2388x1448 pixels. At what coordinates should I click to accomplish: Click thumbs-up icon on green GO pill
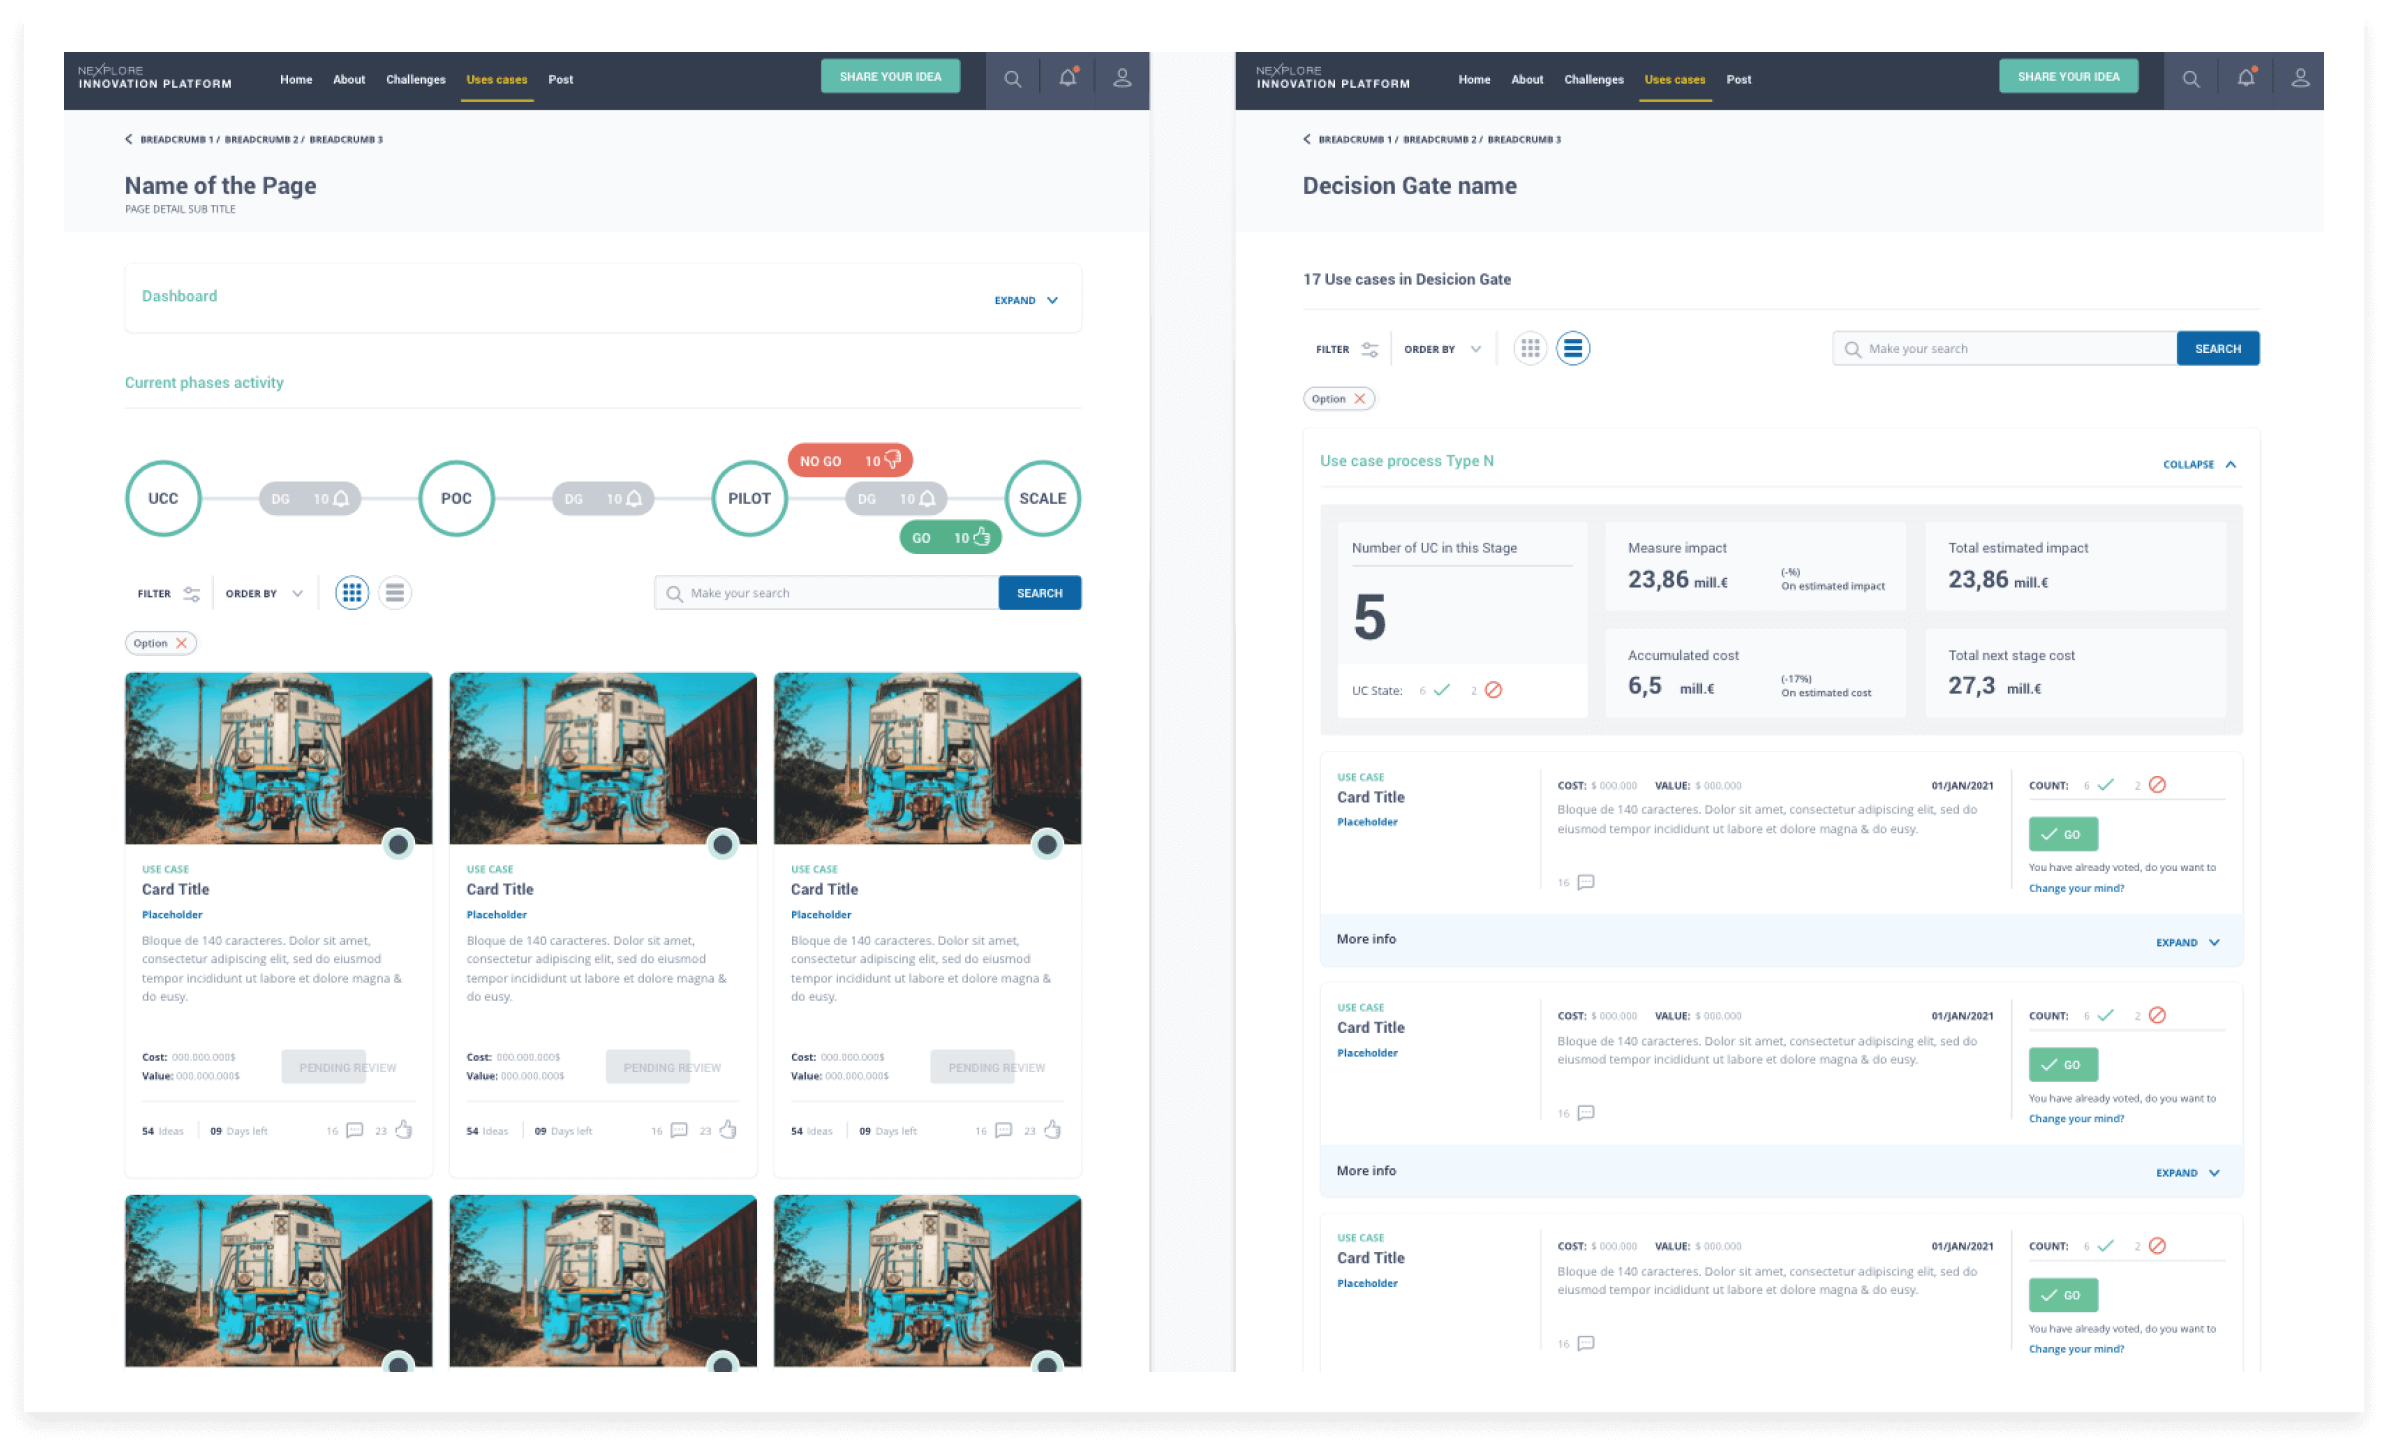tap(981, 537)
